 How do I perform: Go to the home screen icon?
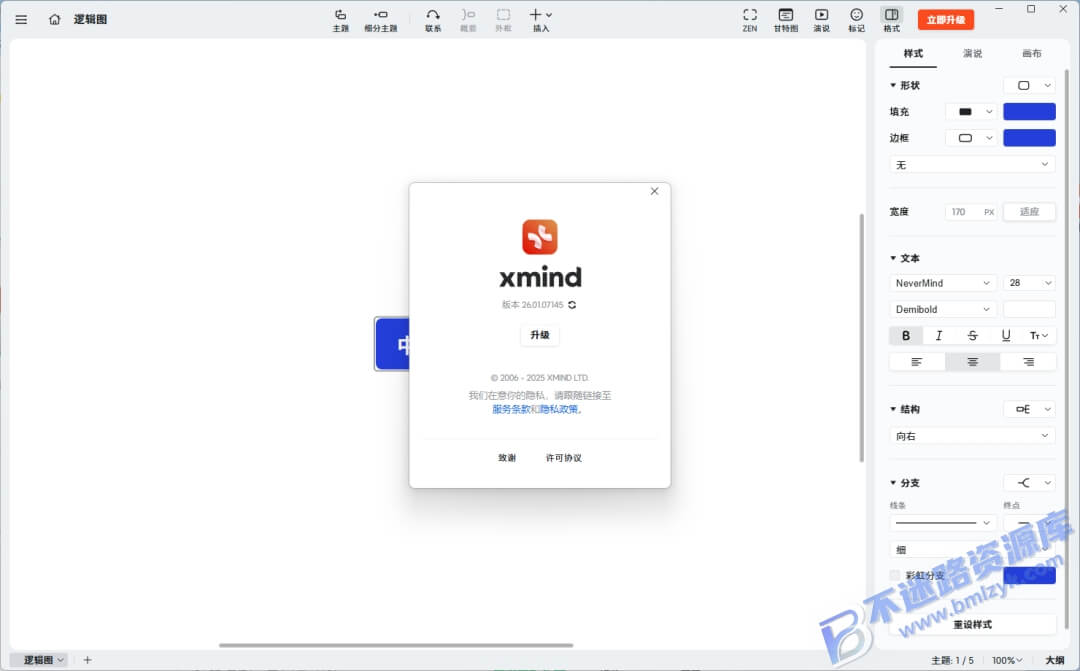tap(54, 19)
